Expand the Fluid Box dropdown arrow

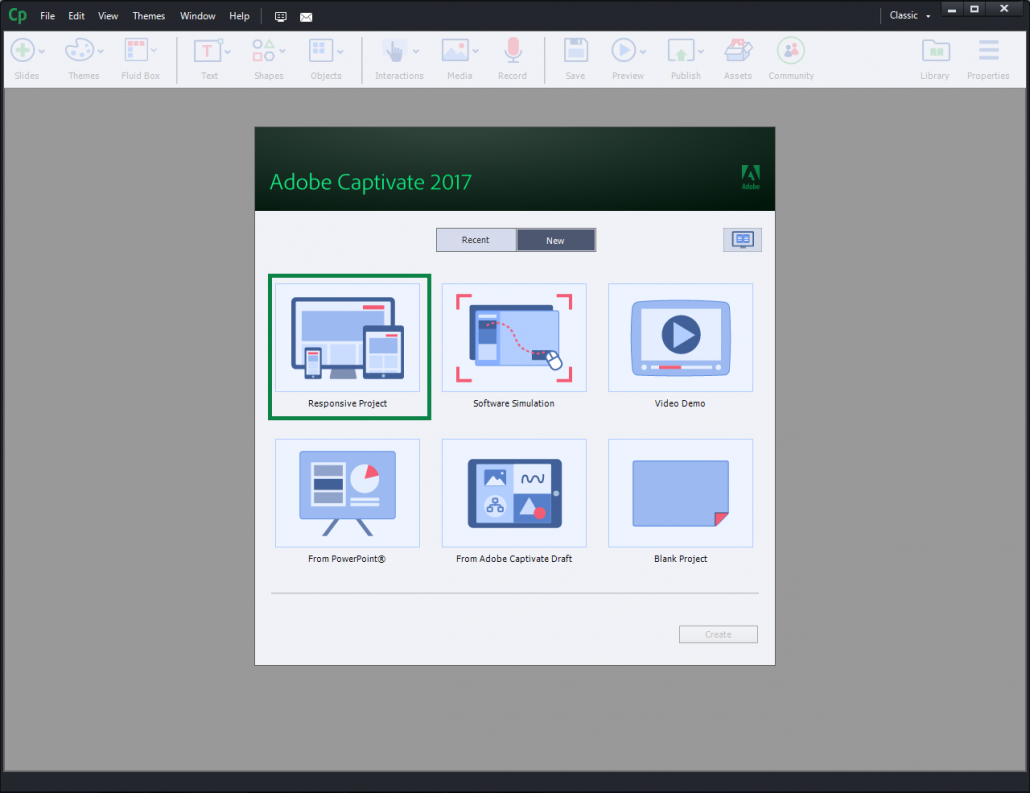tap(154, 51)
